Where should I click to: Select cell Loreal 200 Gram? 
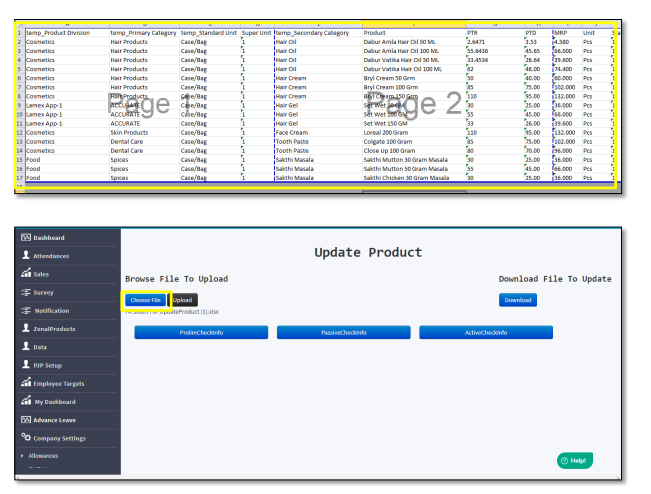point(414,133)
